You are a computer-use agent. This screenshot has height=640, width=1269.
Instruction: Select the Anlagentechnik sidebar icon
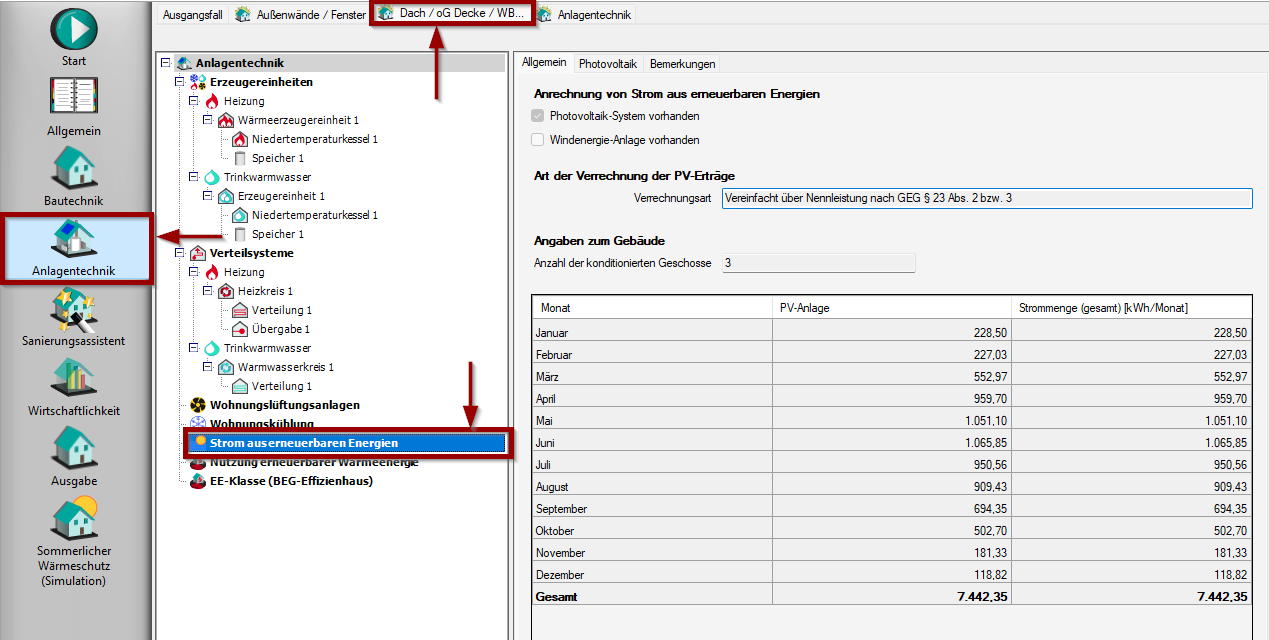(x=74, y=240)
